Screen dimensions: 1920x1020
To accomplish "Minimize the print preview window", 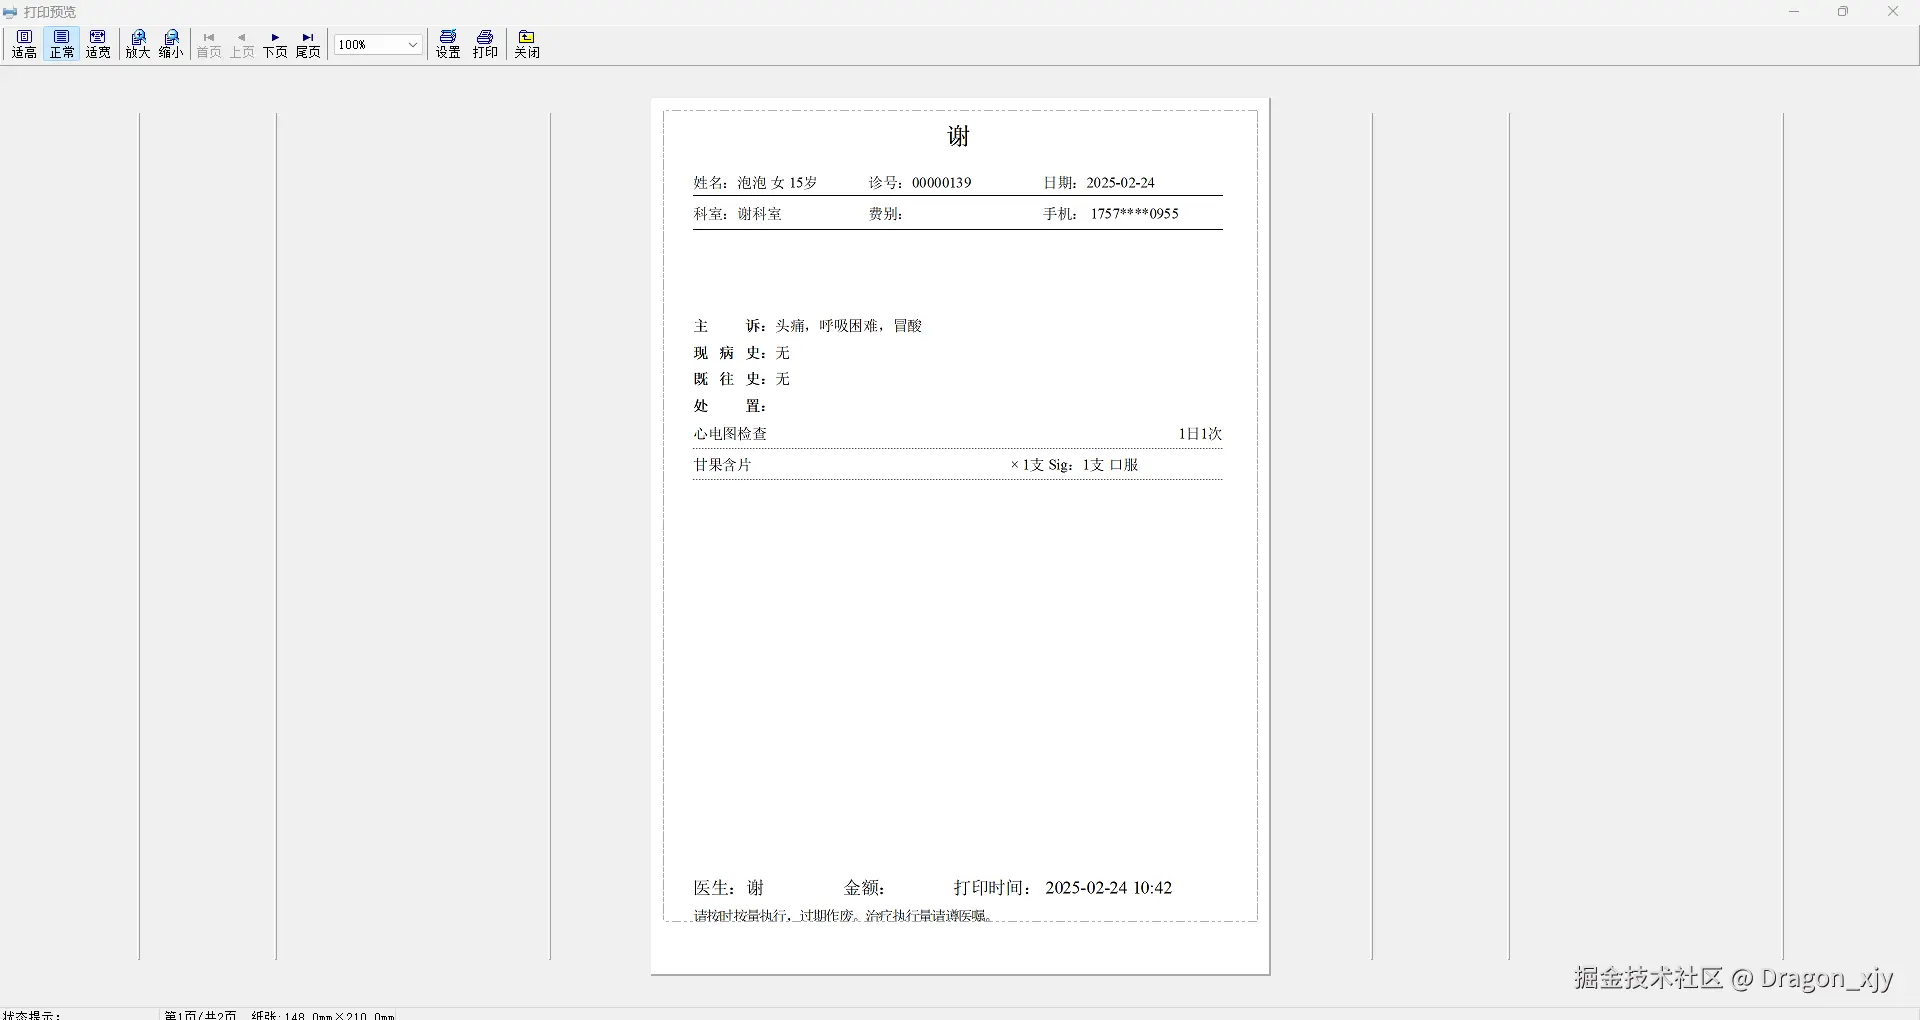I will click(x=1794, y=12).
